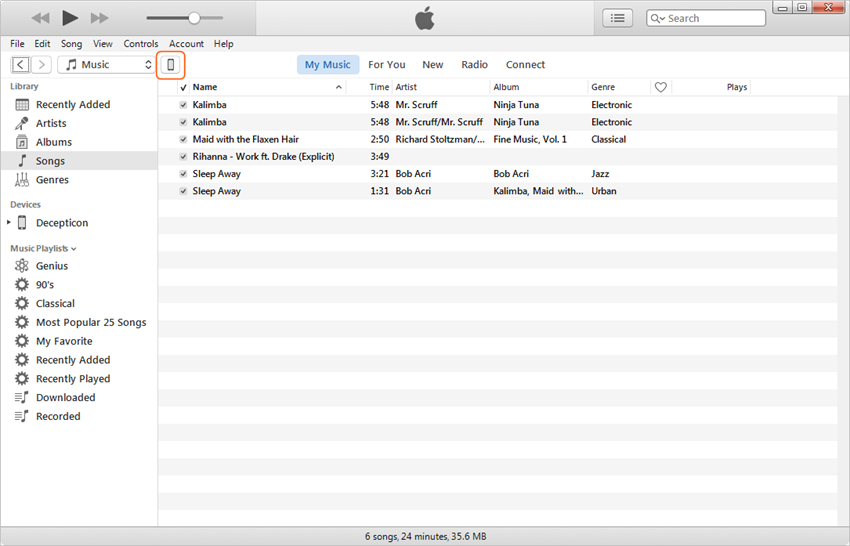This screenshot has height=546, width=850.
Task: Click the back navigation arrow
Action: 21,65
